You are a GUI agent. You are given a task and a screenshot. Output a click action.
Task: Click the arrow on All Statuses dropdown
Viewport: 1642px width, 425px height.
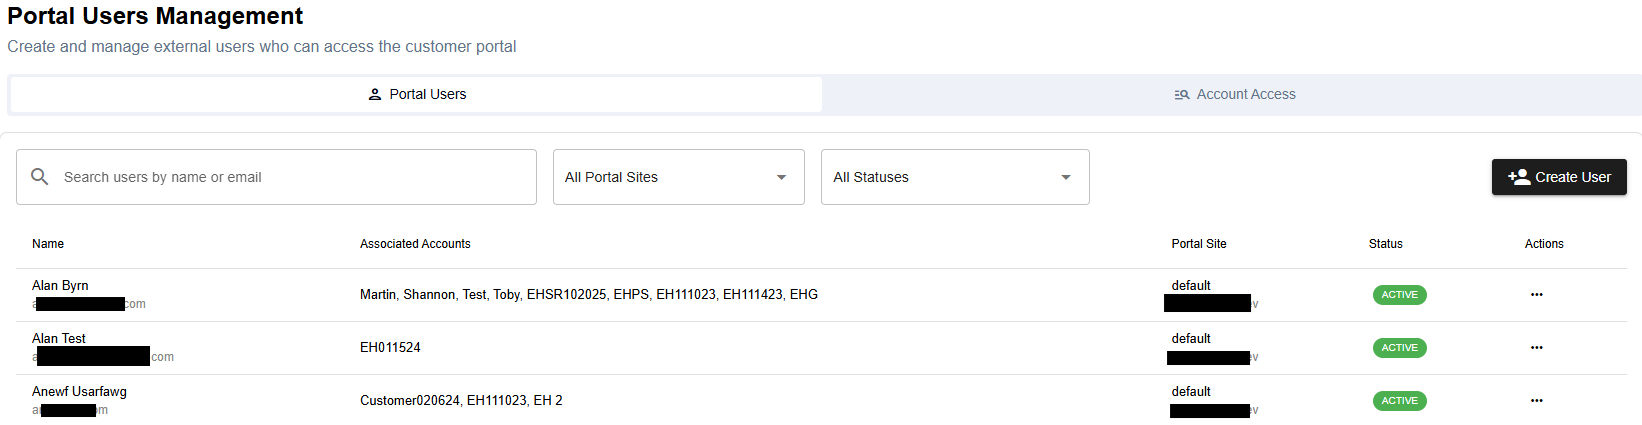[x=1066, y=178]
